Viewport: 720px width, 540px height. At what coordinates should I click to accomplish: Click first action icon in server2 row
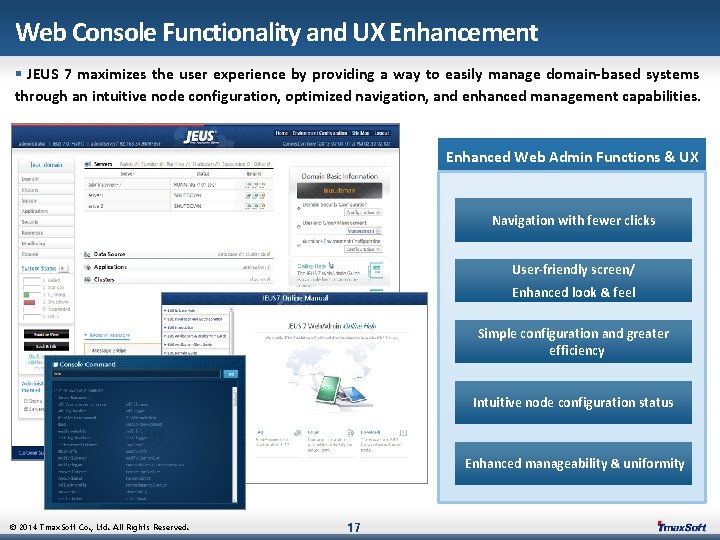point(248,206)
